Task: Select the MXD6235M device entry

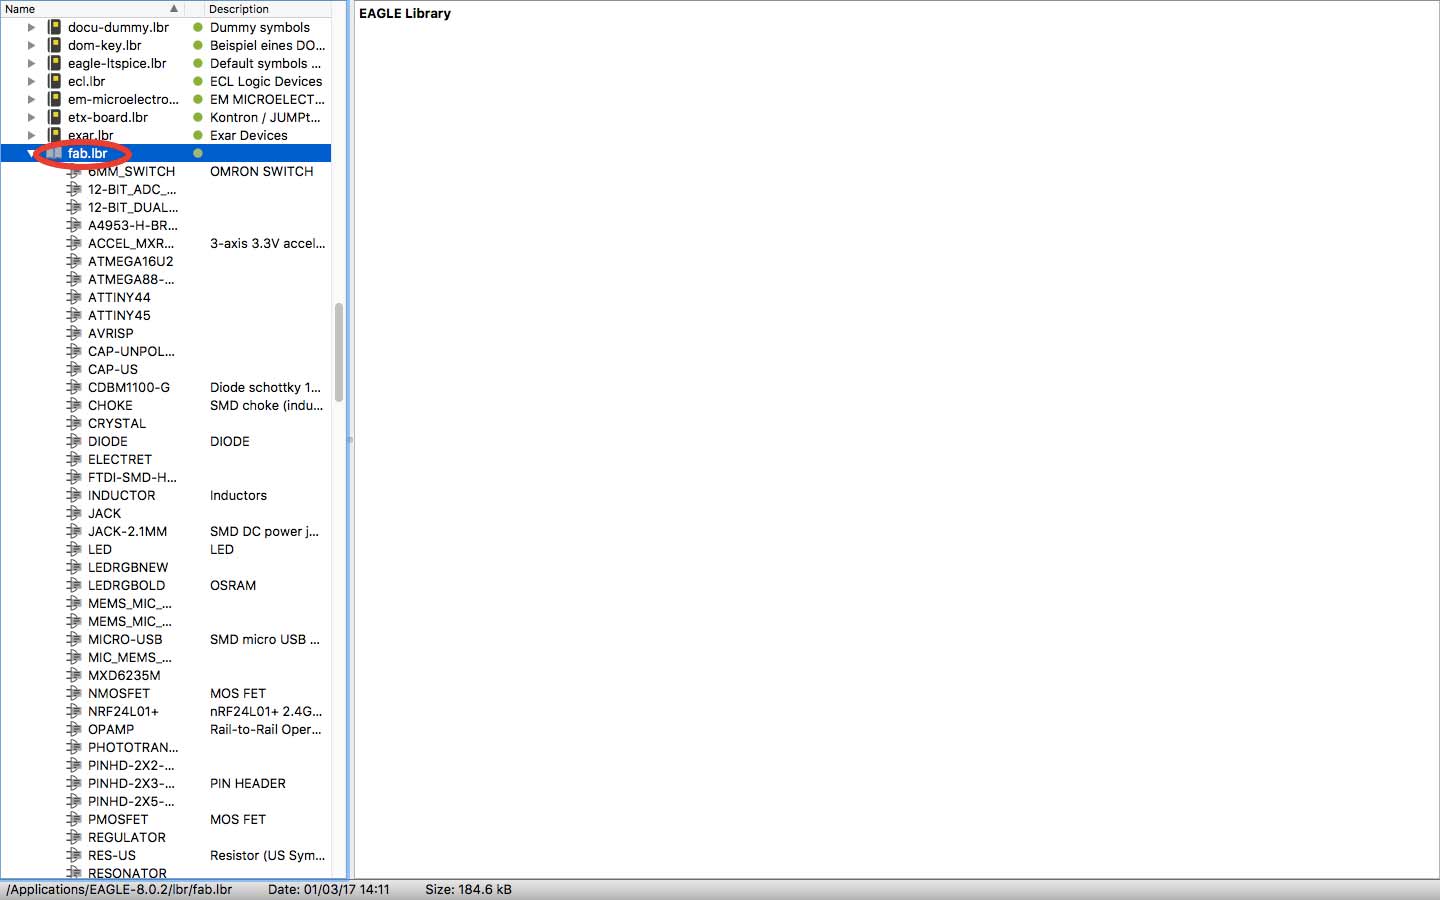Action: point(124,676)
